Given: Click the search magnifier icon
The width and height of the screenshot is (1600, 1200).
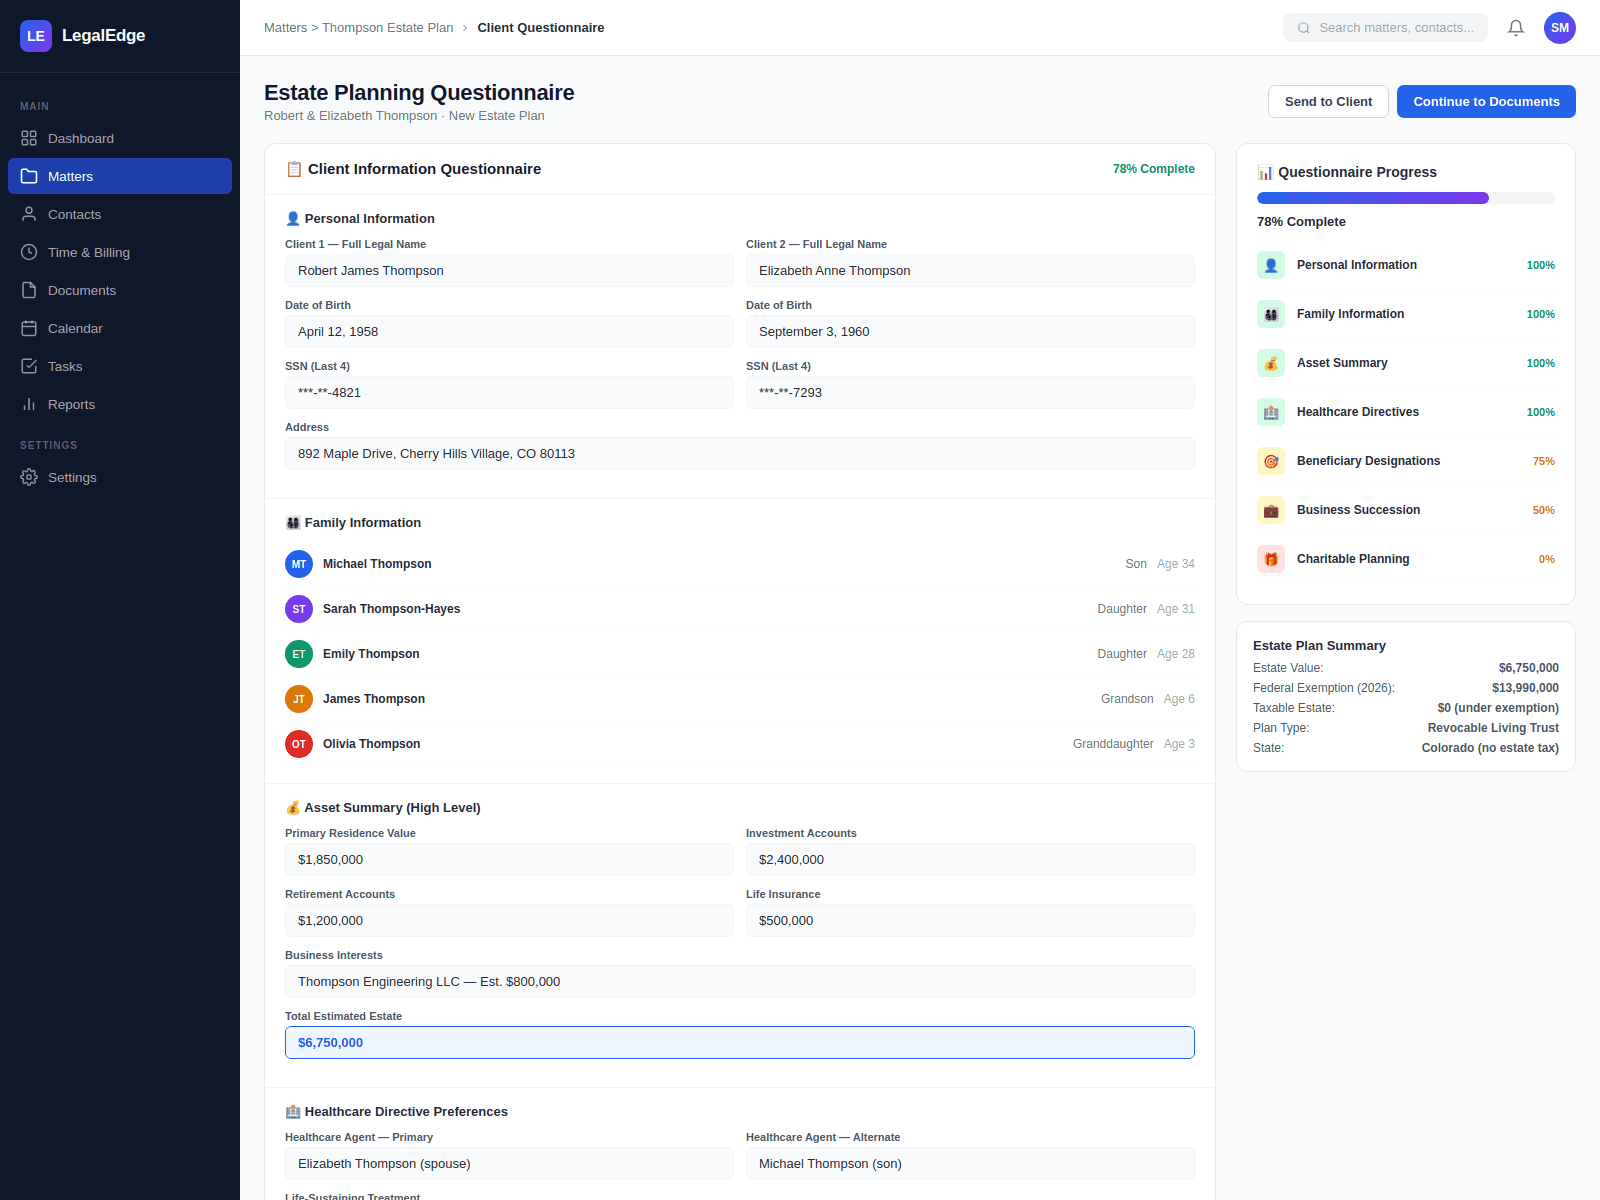Looking at the screenshot, I should tap(1304, 28).
